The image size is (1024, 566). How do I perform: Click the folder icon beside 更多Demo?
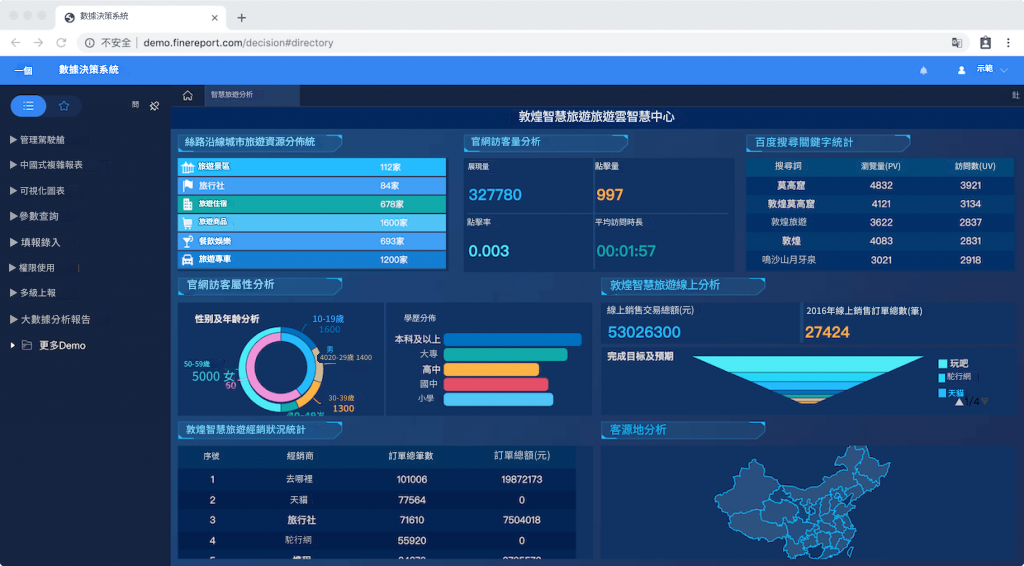click(x=27, y=346)
